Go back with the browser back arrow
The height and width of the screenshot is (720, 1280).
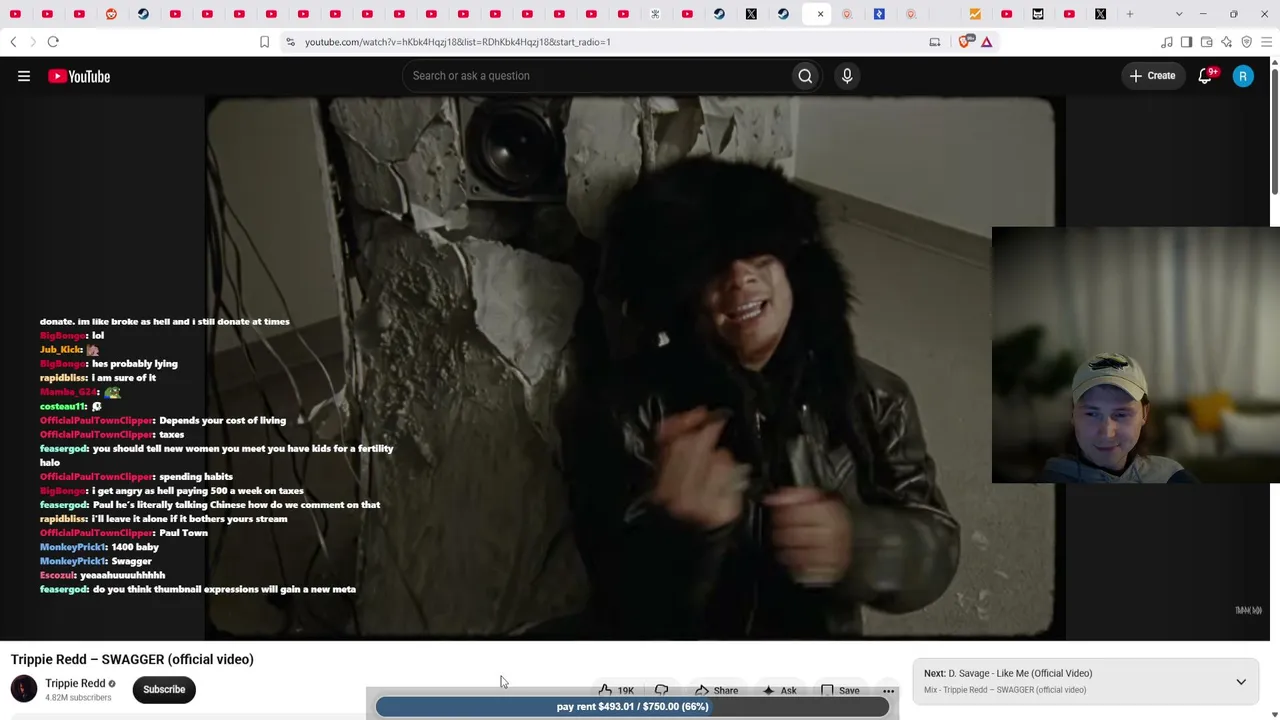pos(13,42)
